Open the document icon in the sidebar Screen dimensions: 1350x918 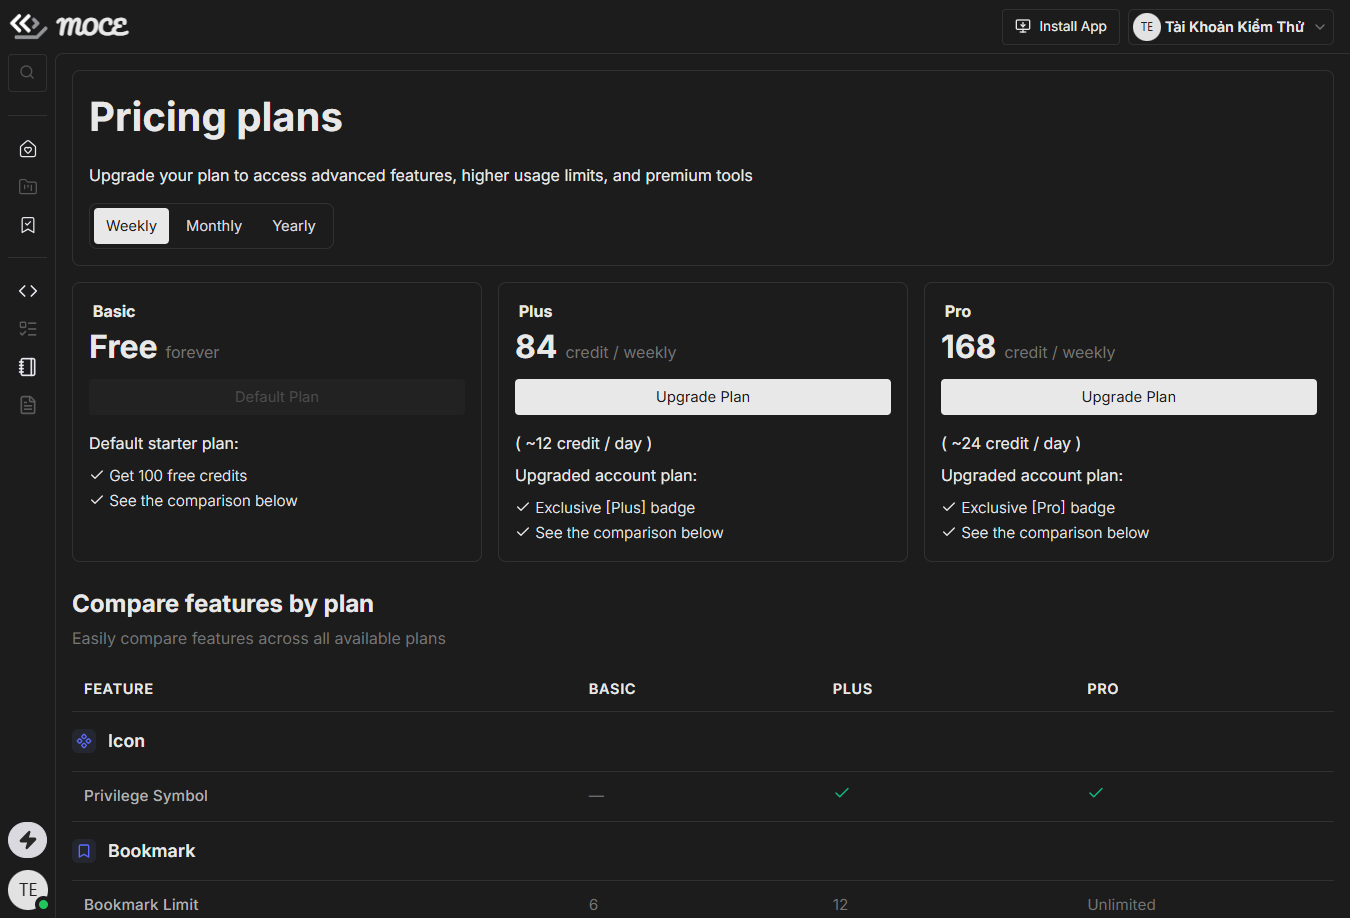click(28, 405)
